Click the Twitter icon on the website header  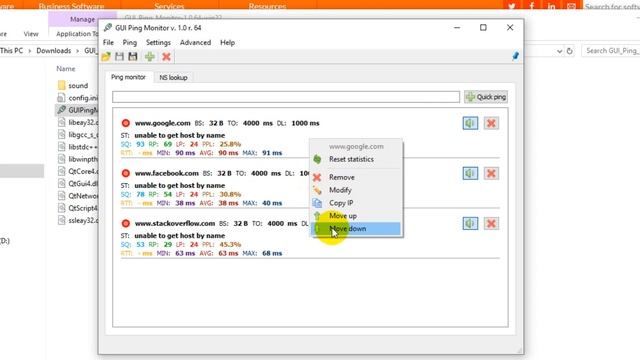(x=511, y=6)
